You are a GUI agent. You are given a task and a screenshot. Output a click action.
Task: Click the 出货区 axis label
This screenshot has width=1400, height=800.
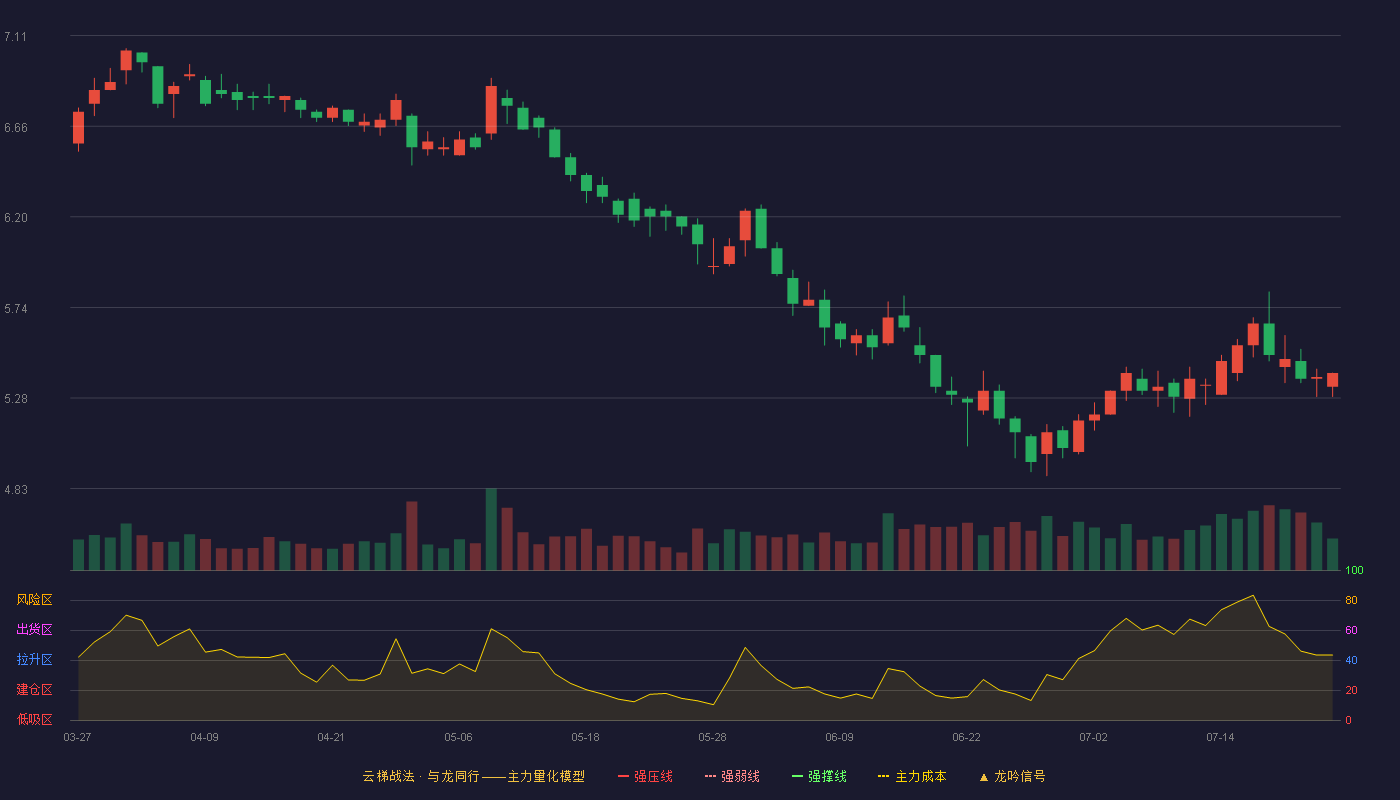click(34, 630)
